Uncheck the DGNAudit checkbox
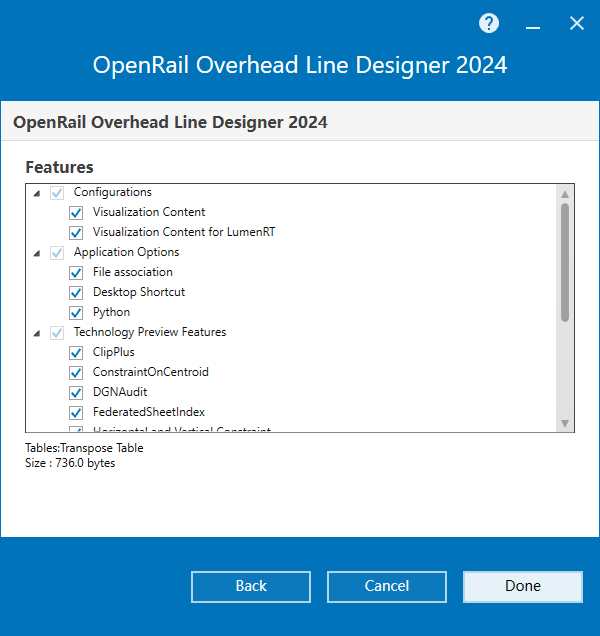This screenshot has width=600, height=636. coord(76,393)
